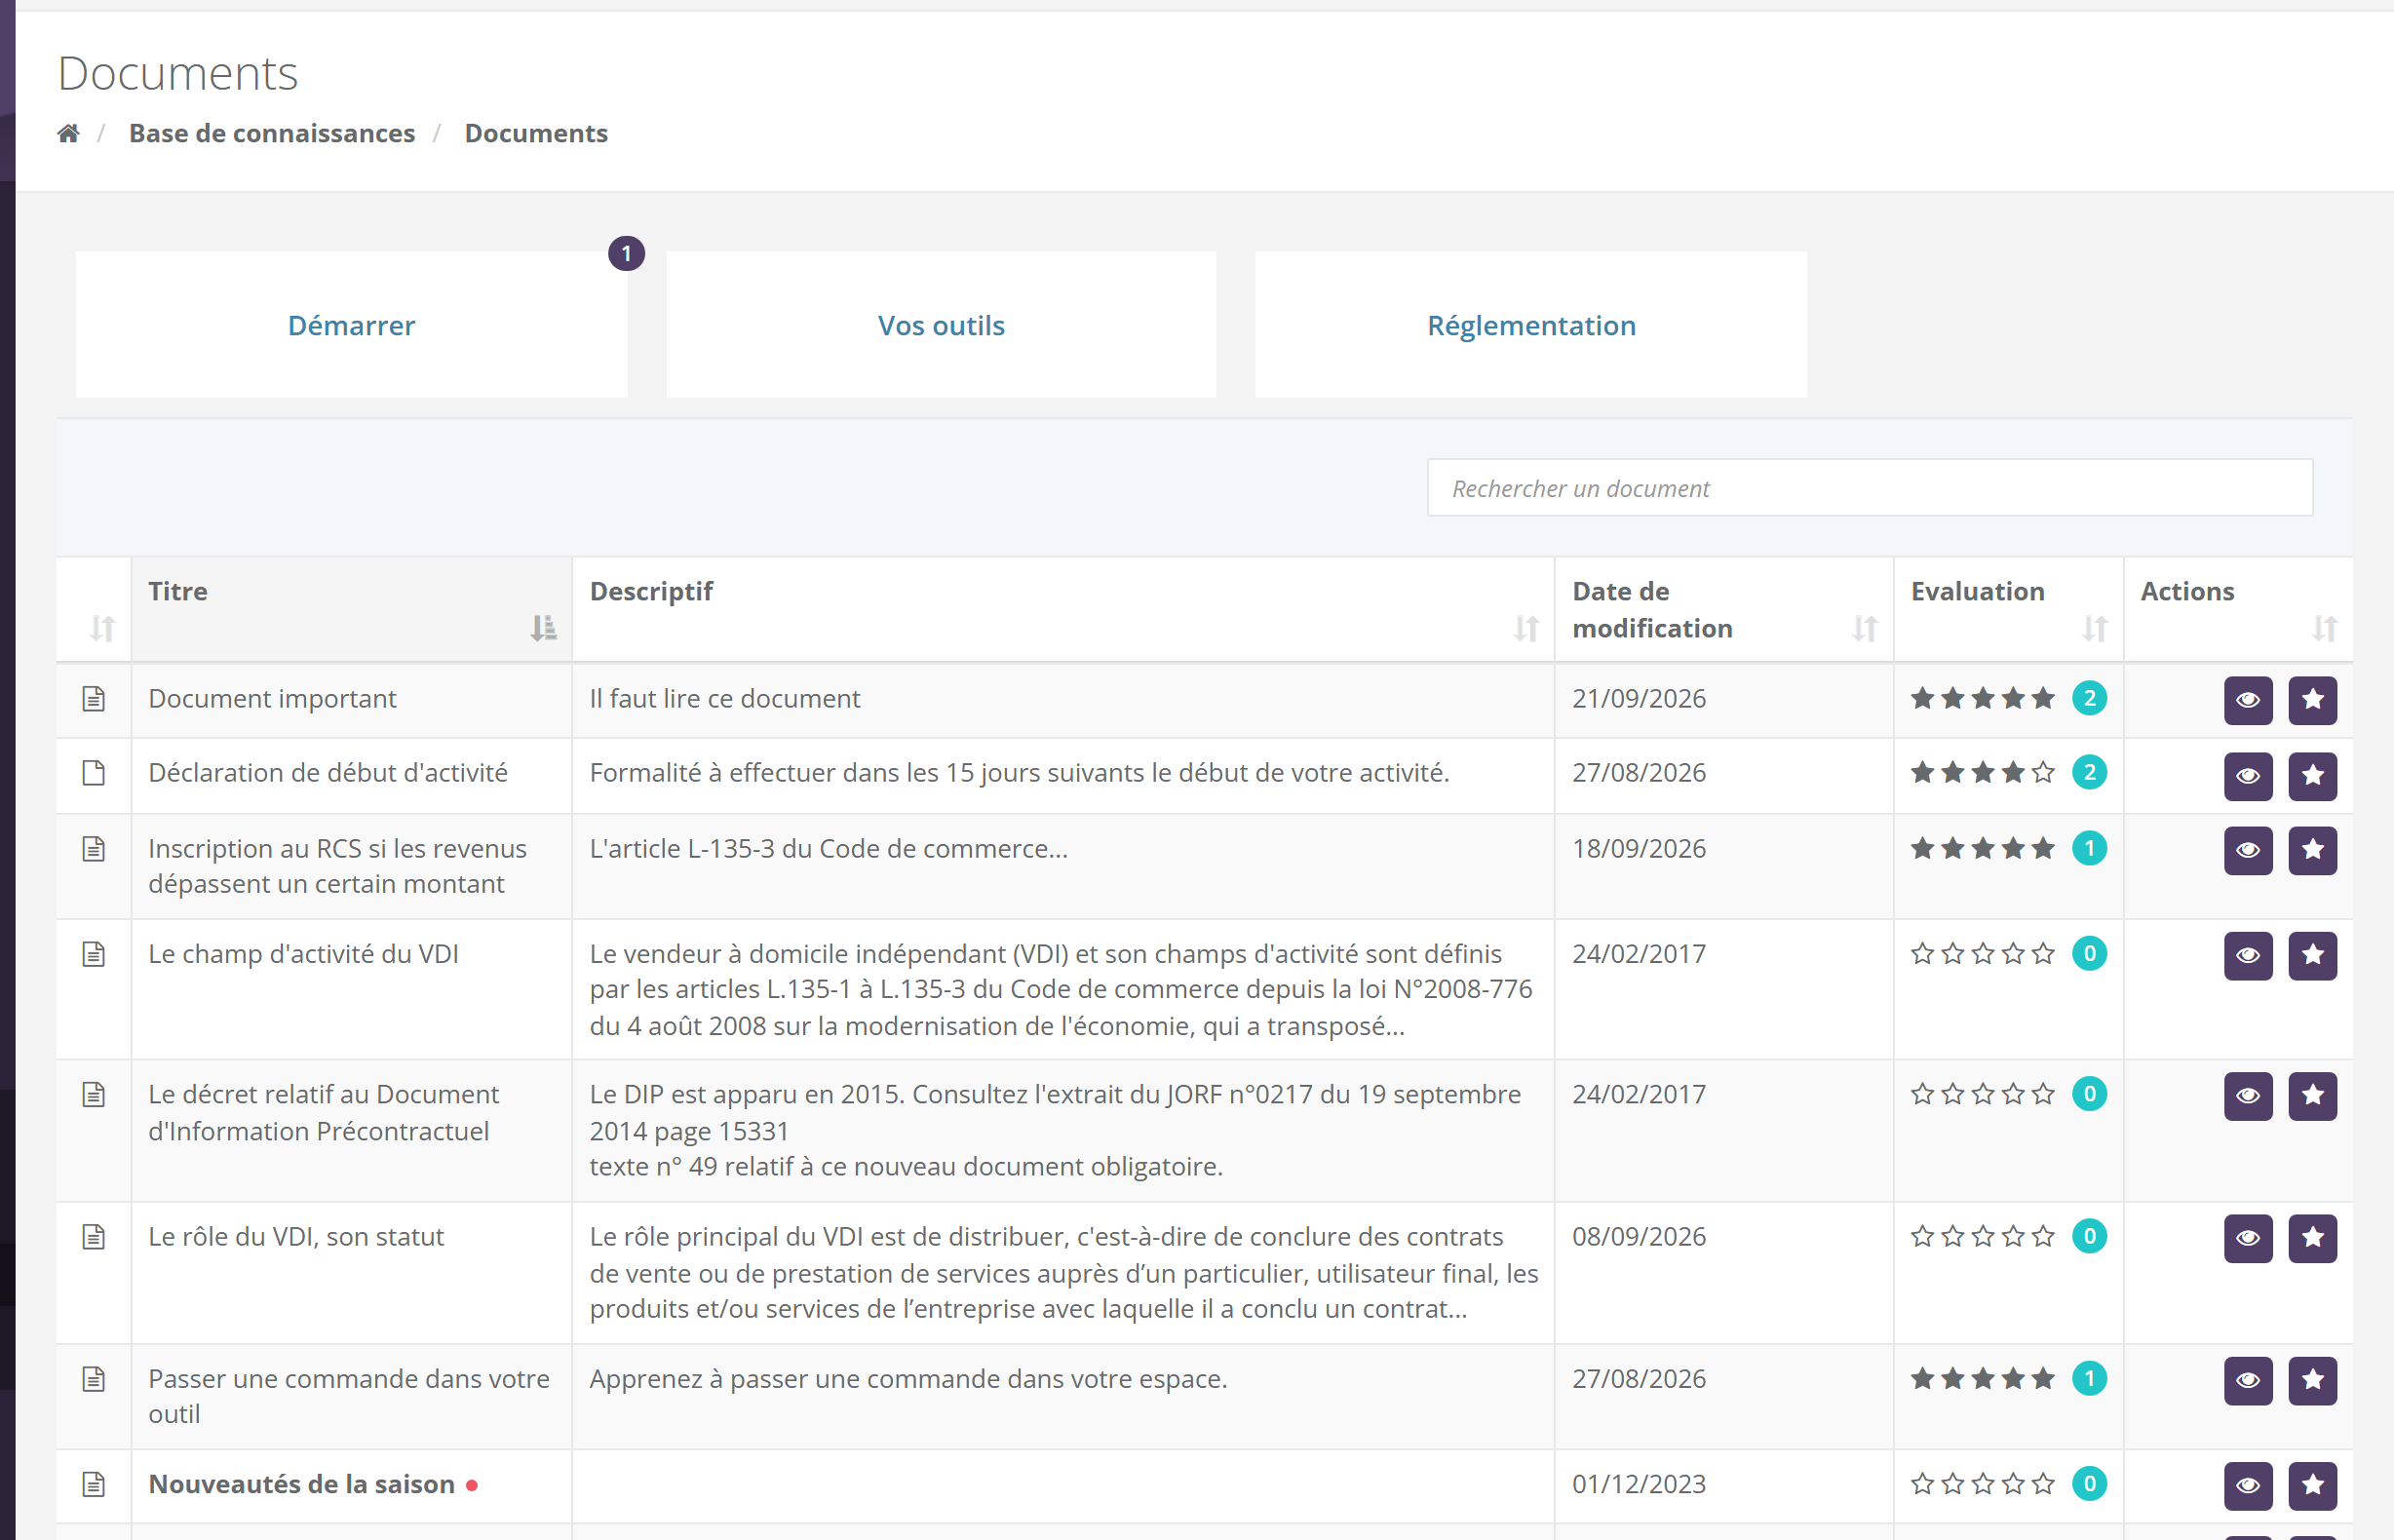Click the Documents breadcrumb link
2394x1540 pixels.
[536, 133]
